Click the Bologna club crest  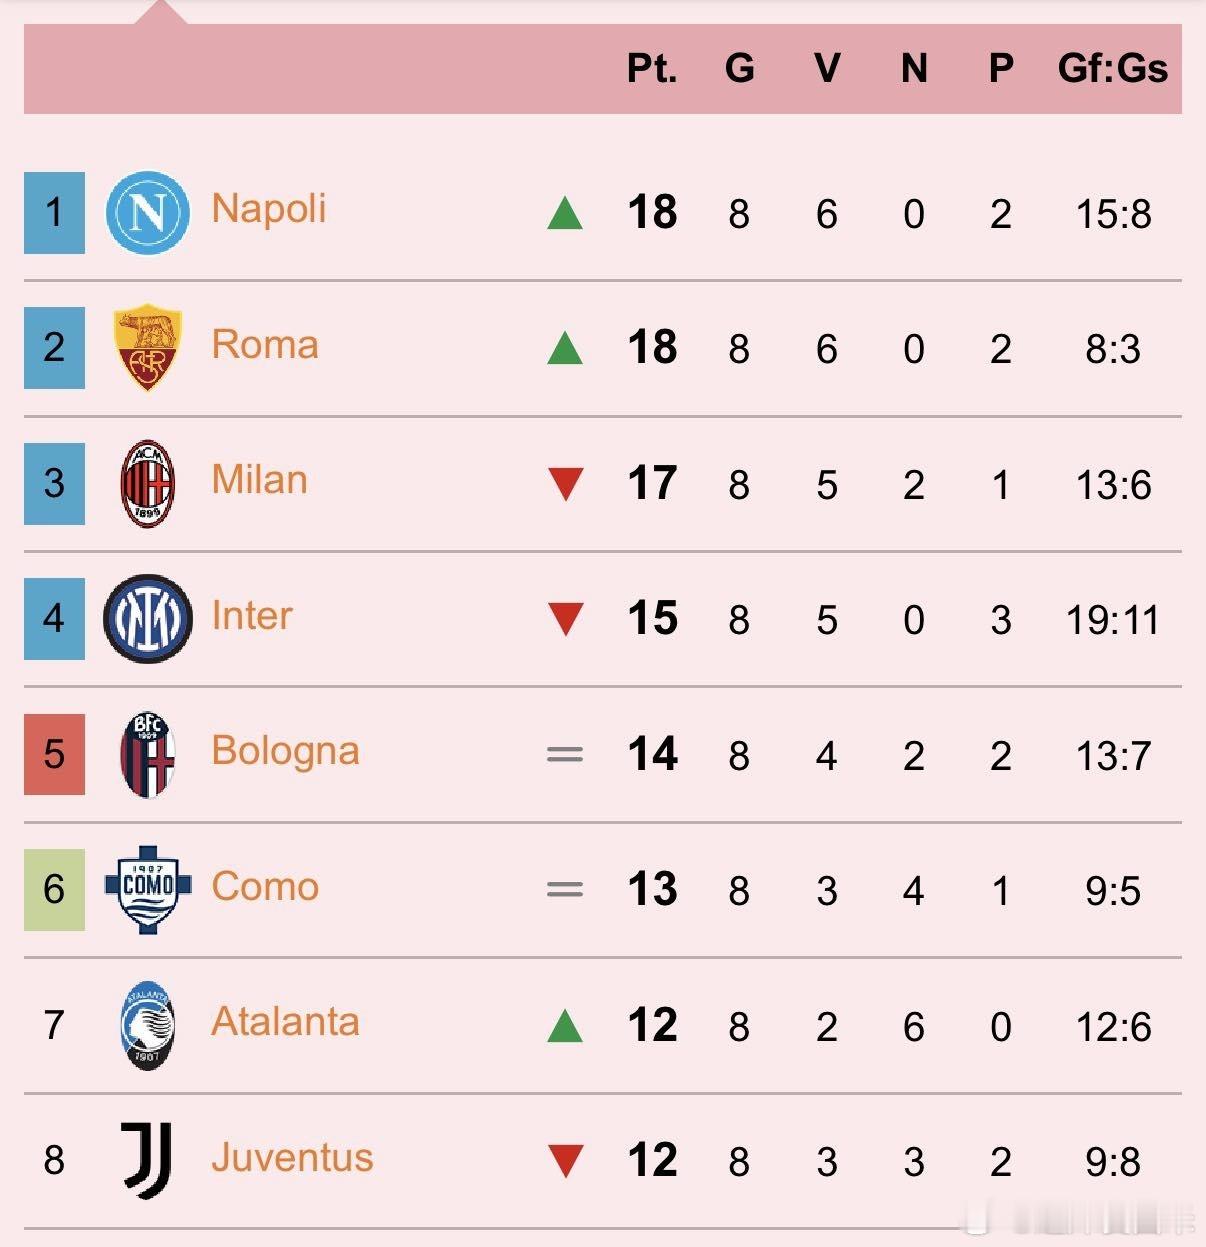[x=147, y=754]
